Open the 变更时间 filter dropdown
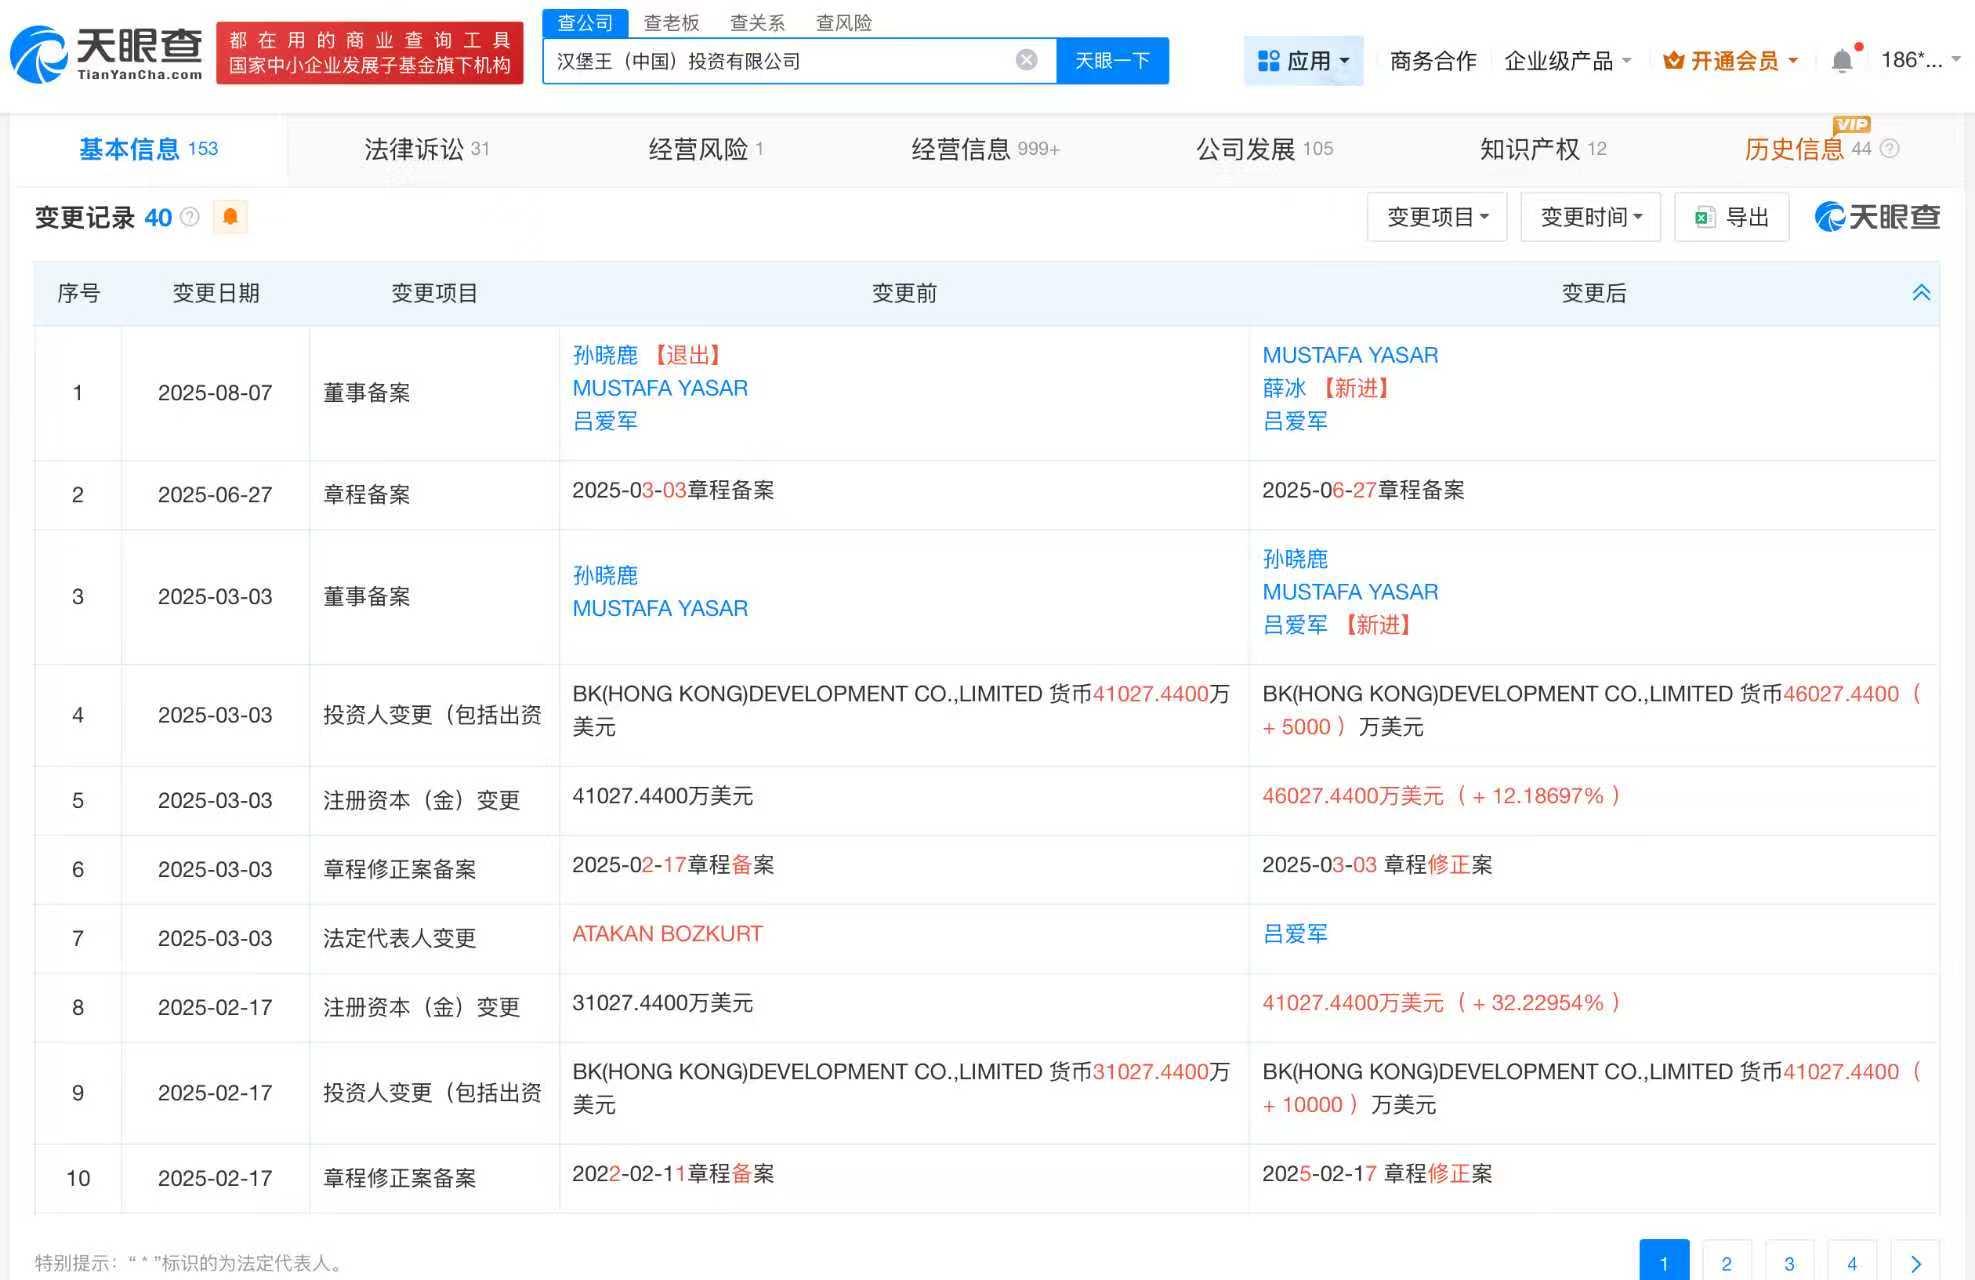This screenshot has height=1280, width=1975. [x=1590, y=216]
